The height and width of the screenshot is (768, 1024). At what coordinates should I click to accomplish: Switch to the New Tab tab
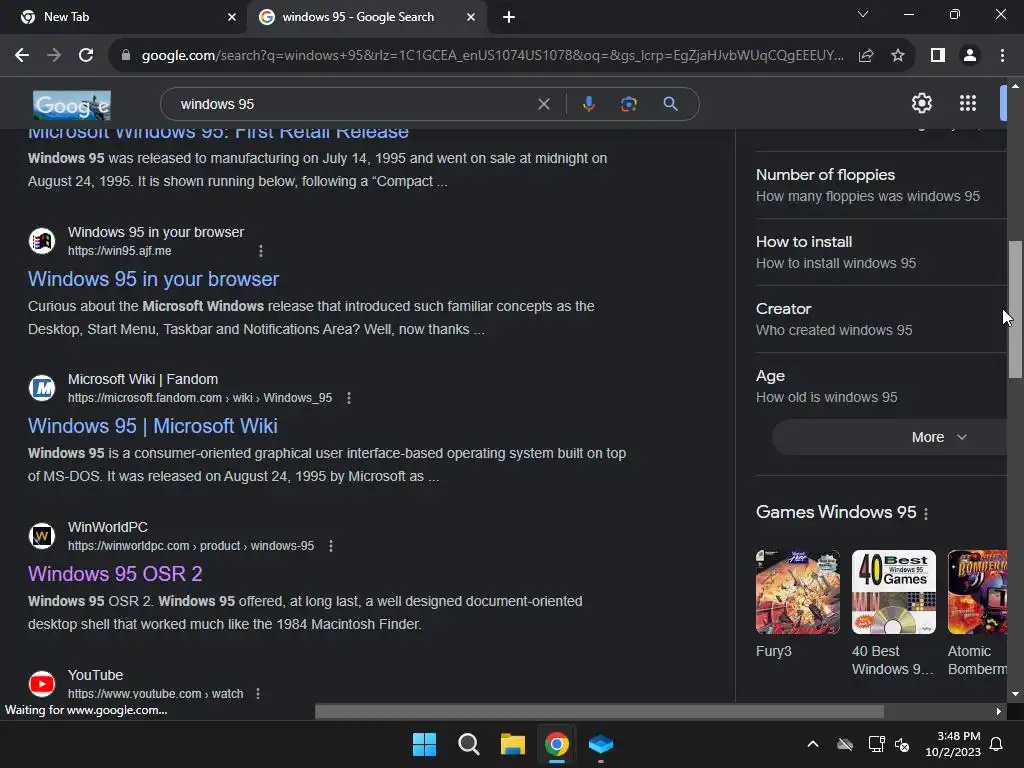pos(122,17)
